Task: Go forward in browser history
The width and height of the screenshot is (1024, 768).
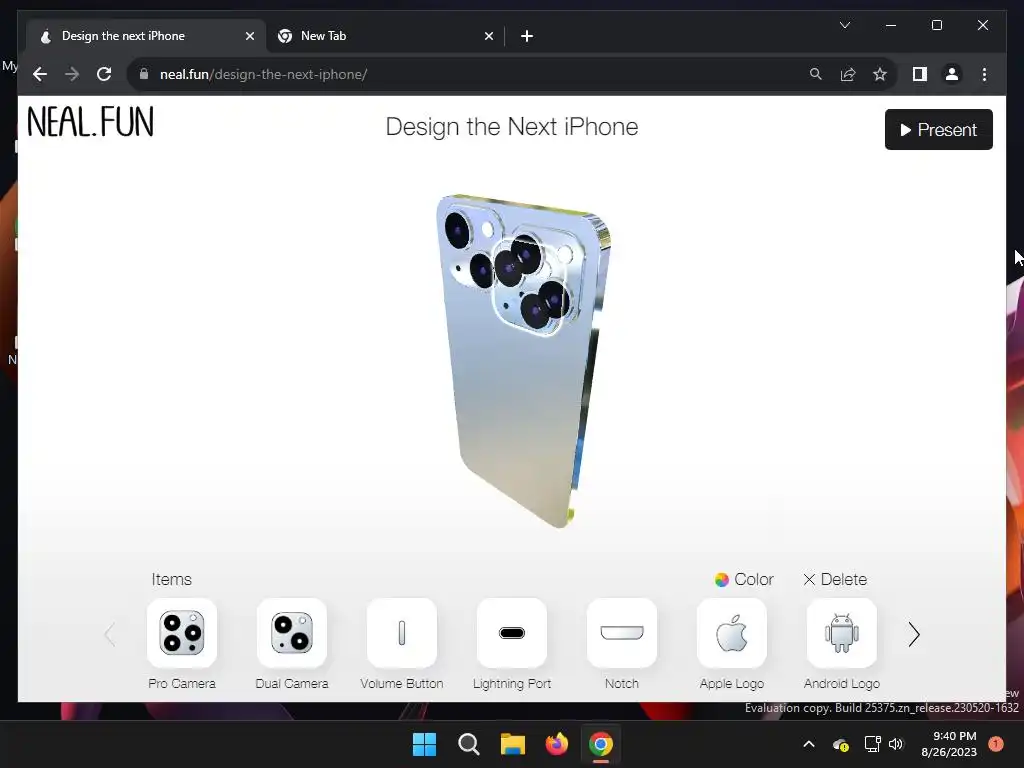Action: (x=72, y=74)
